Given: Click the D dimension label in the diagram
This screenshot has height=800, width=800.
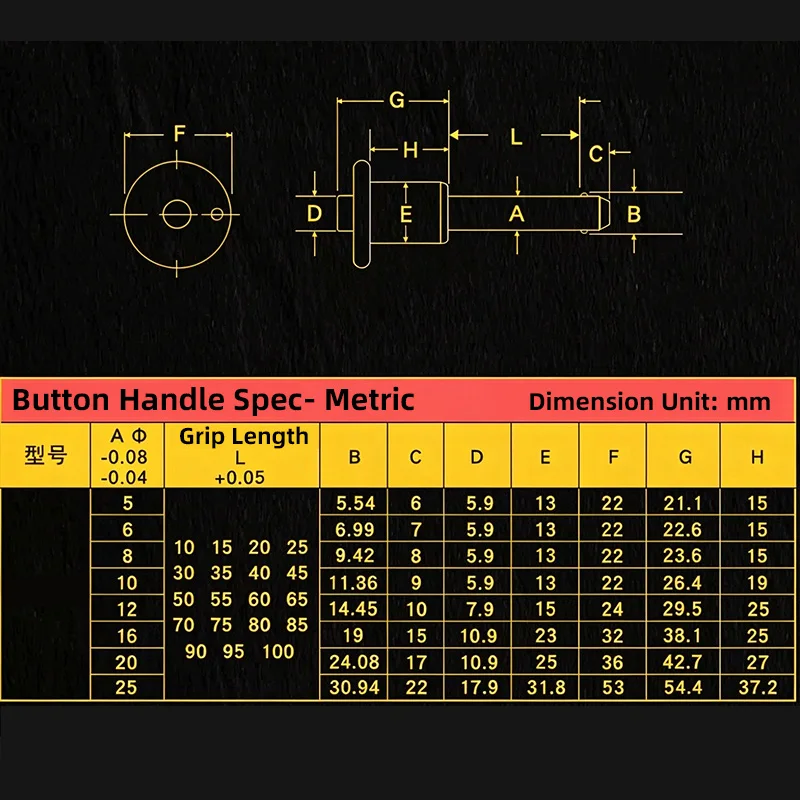Looking at the screenshot, I should [x=314, y=213].
